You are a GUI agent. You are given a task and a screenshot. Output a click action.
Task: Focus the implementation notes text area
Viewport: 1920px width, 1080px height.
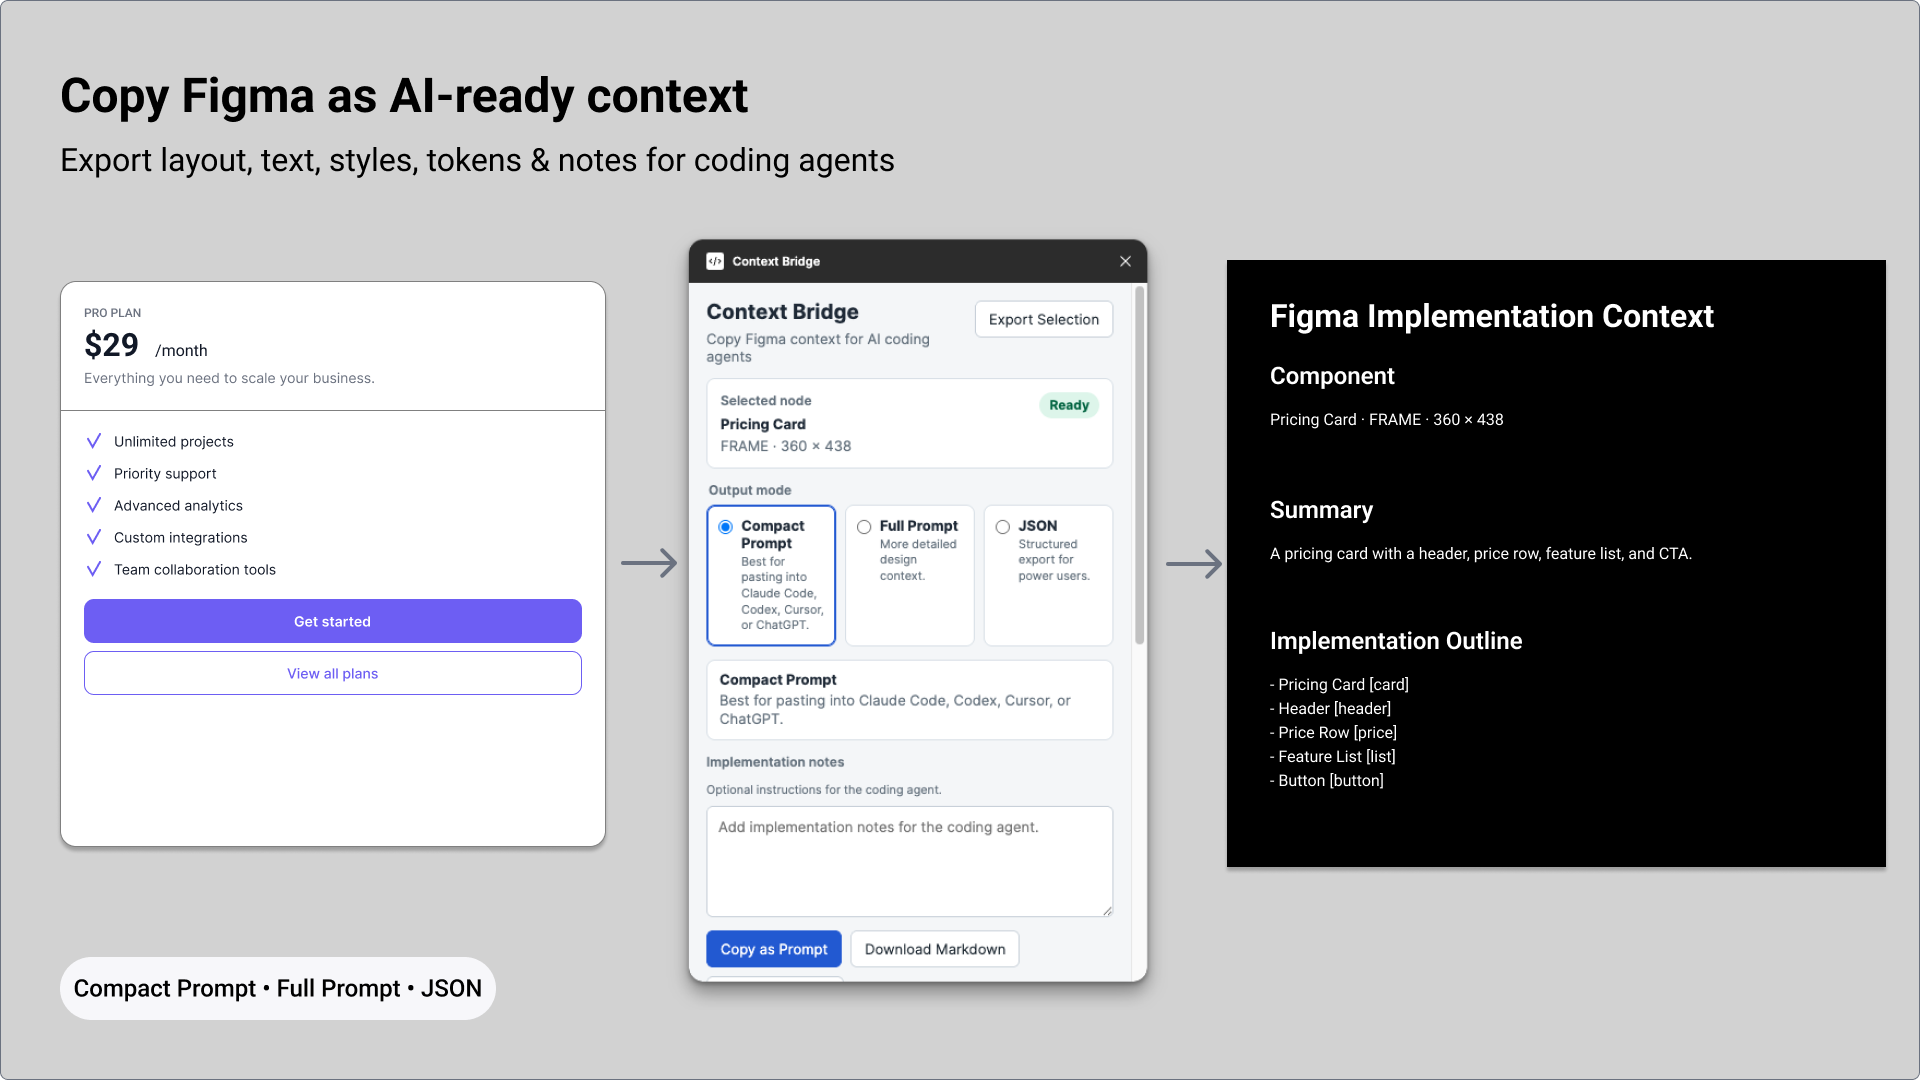910,861
